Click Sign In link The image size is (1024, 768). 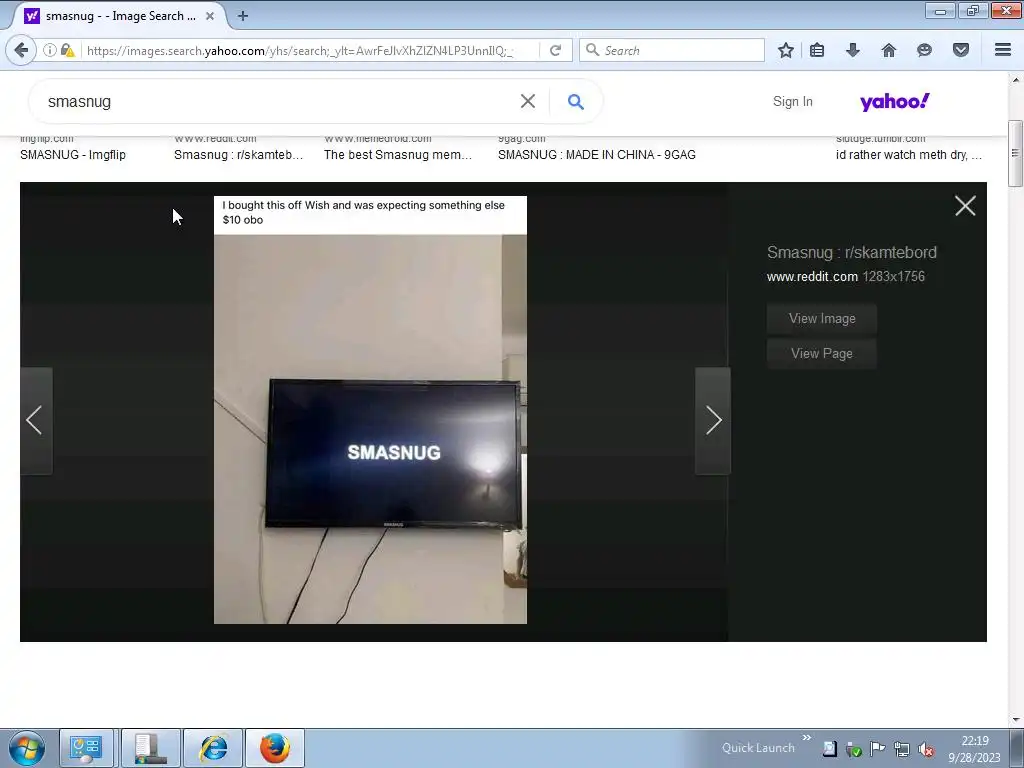point(793,101)
